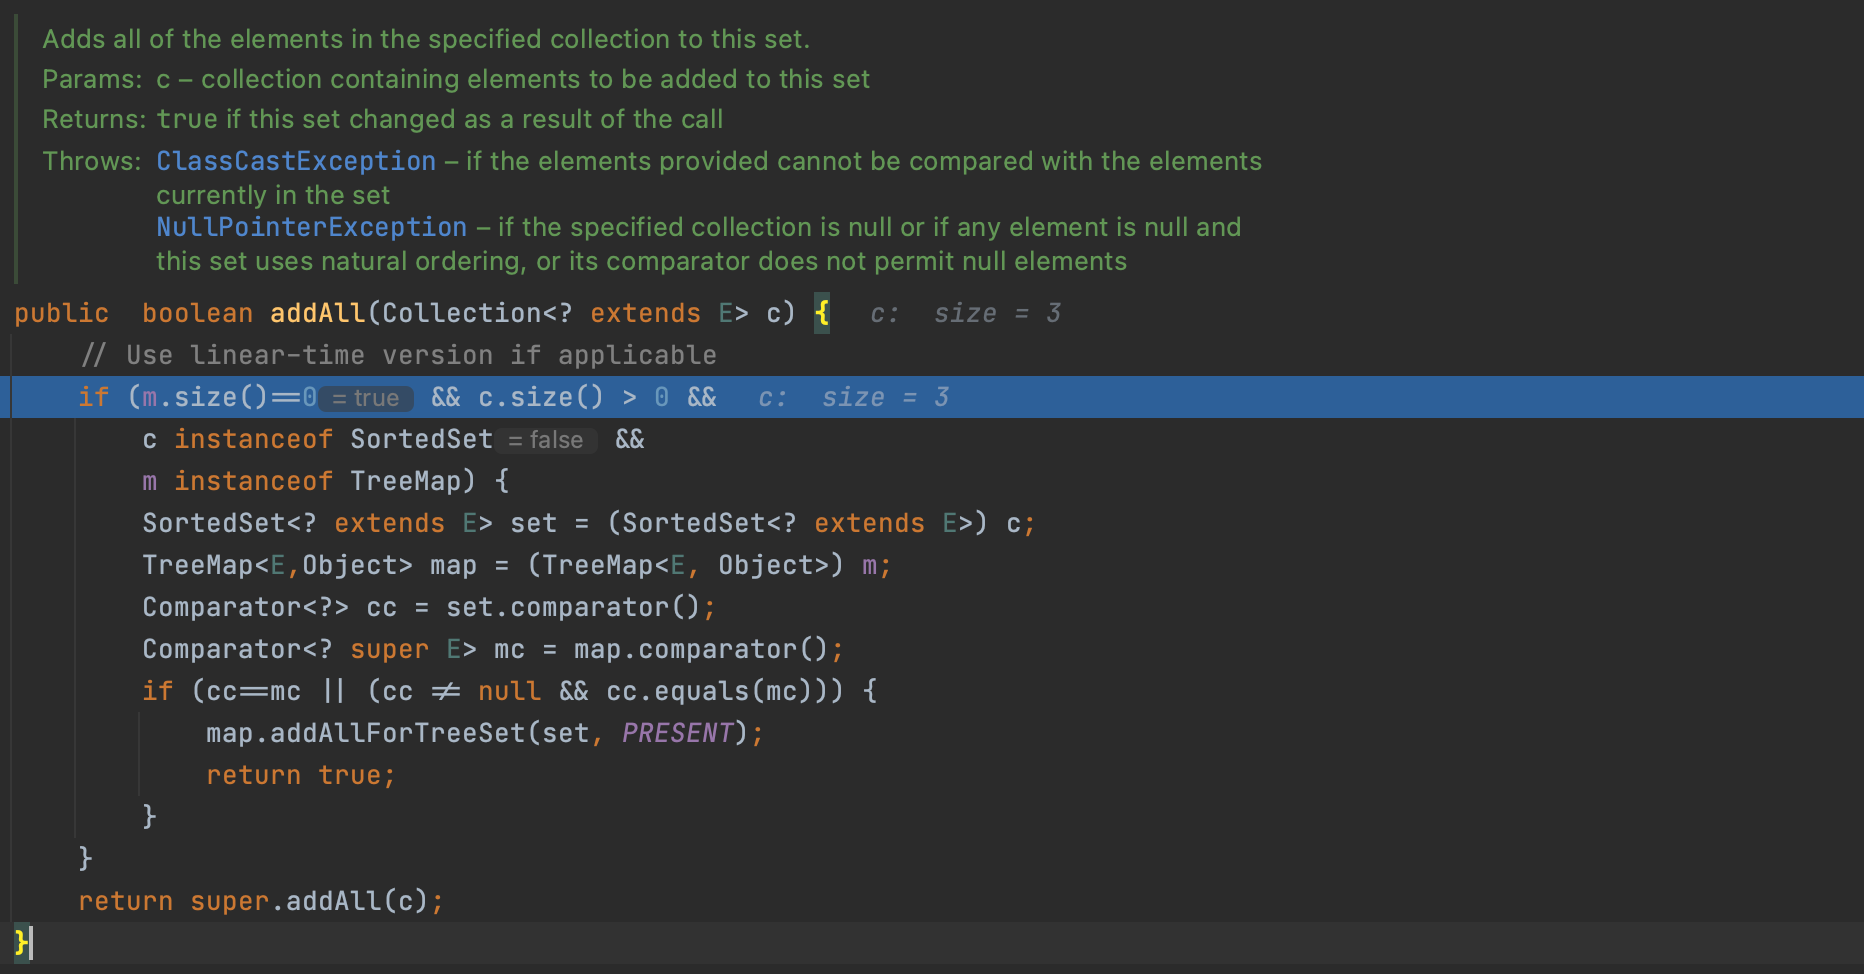Viewport: 1864px width, 974px height.
Task: Click the addAll method name
Action: [318, 313]
